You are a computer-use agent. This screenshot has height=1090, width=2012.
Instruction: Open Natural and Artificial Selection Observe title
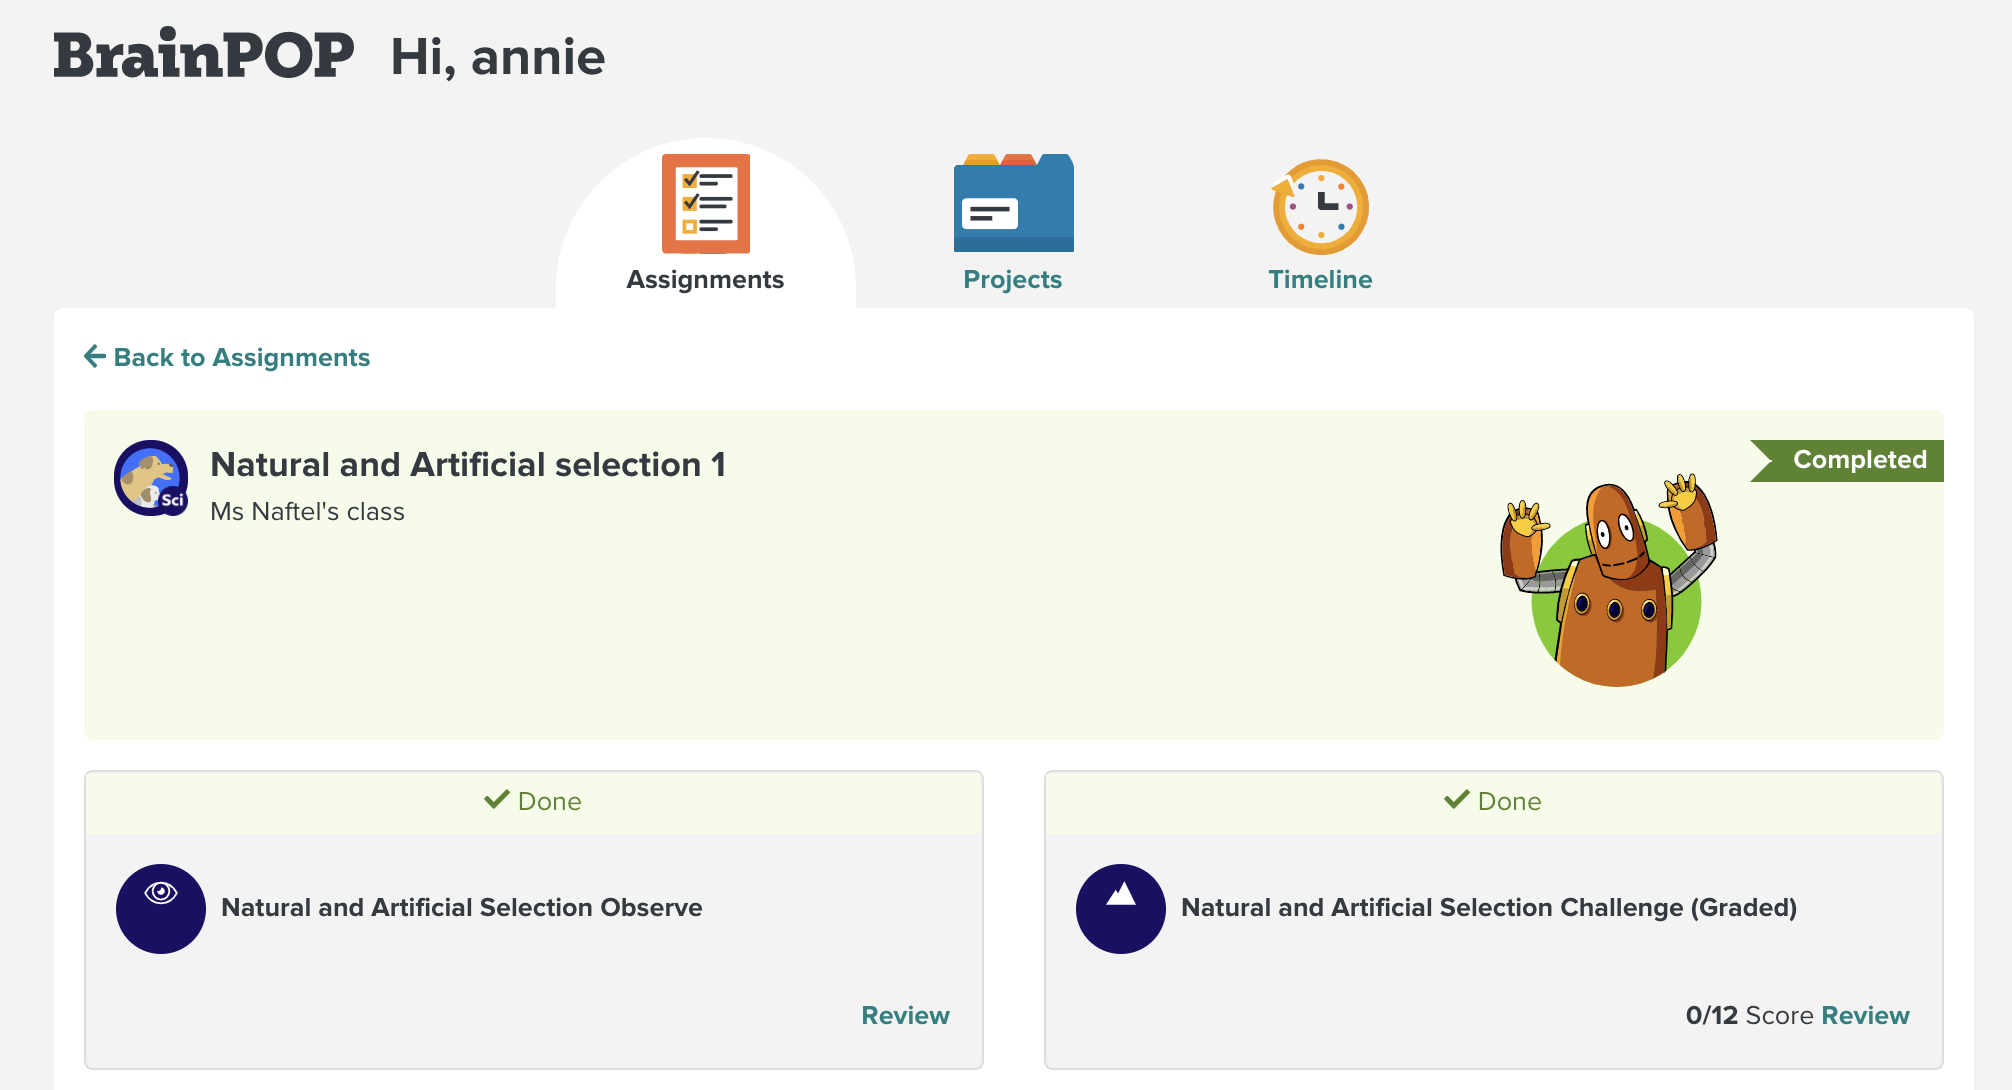coord(462,907)
